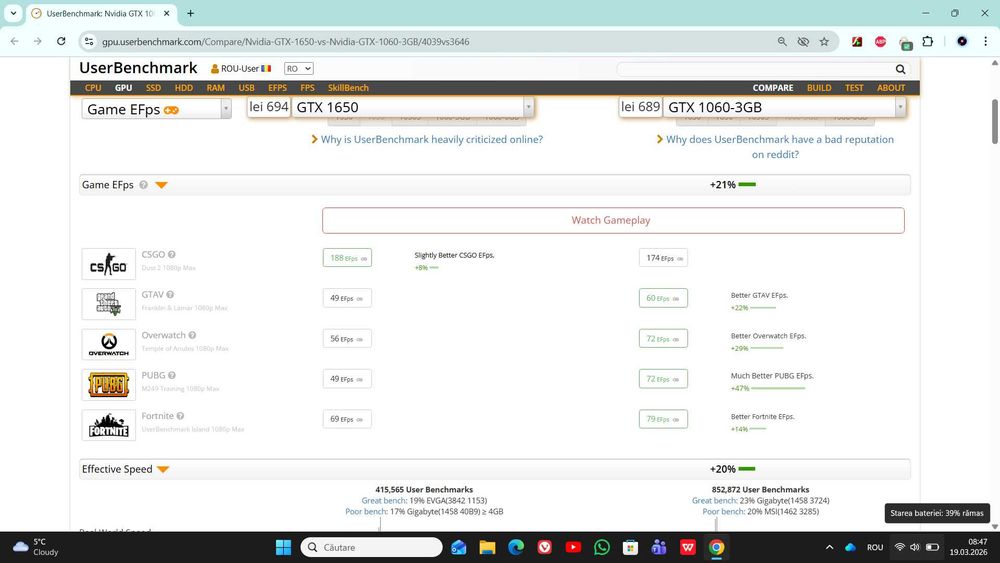The height and width of the screenshot is (563, 1000).
Task: Open the weather widget 5°C Cloudy
Action: coord(36,547)
